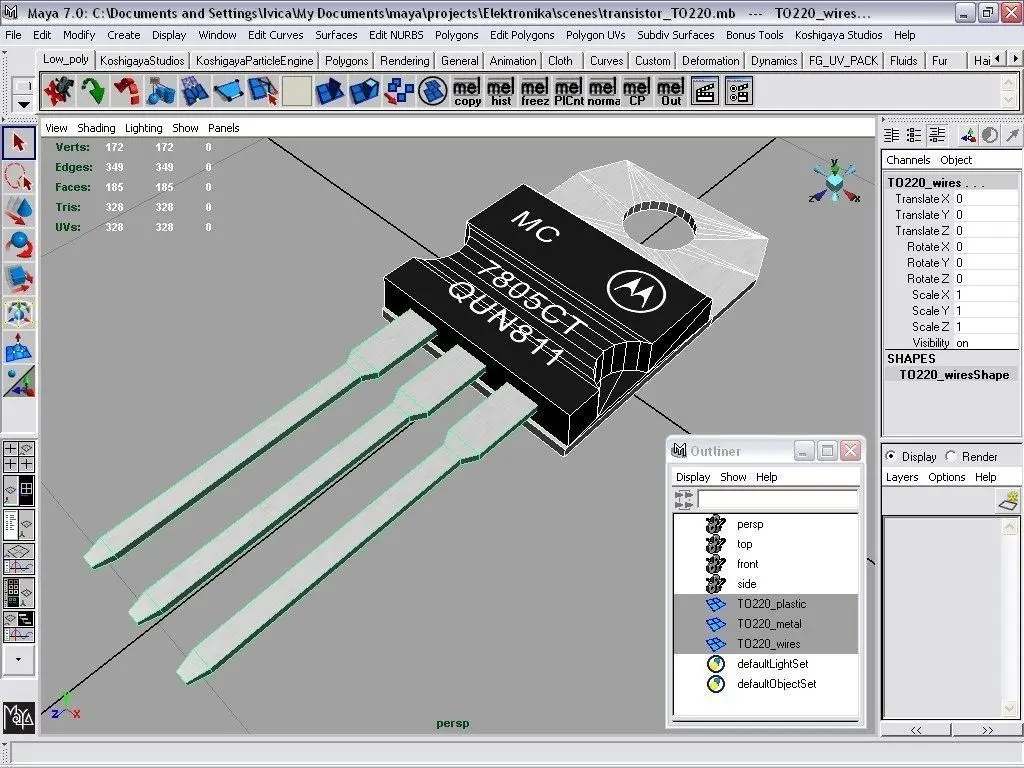
Task: Pick the Universal Manipulator tool
Action: coord(19,313)
